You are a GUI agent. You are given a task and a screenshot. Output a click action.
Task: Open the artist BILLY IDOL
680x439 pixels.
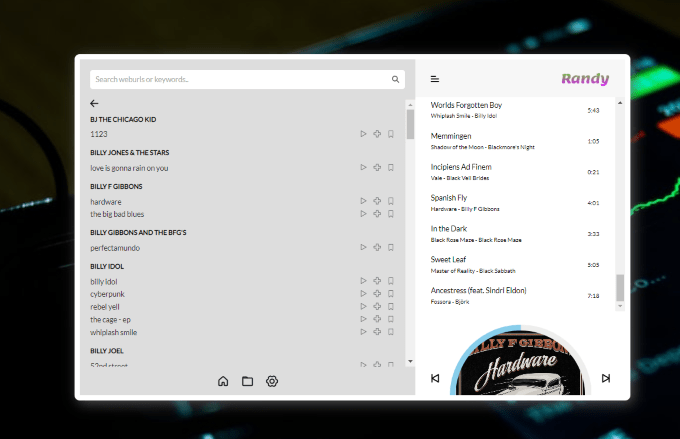click(107, 266)
